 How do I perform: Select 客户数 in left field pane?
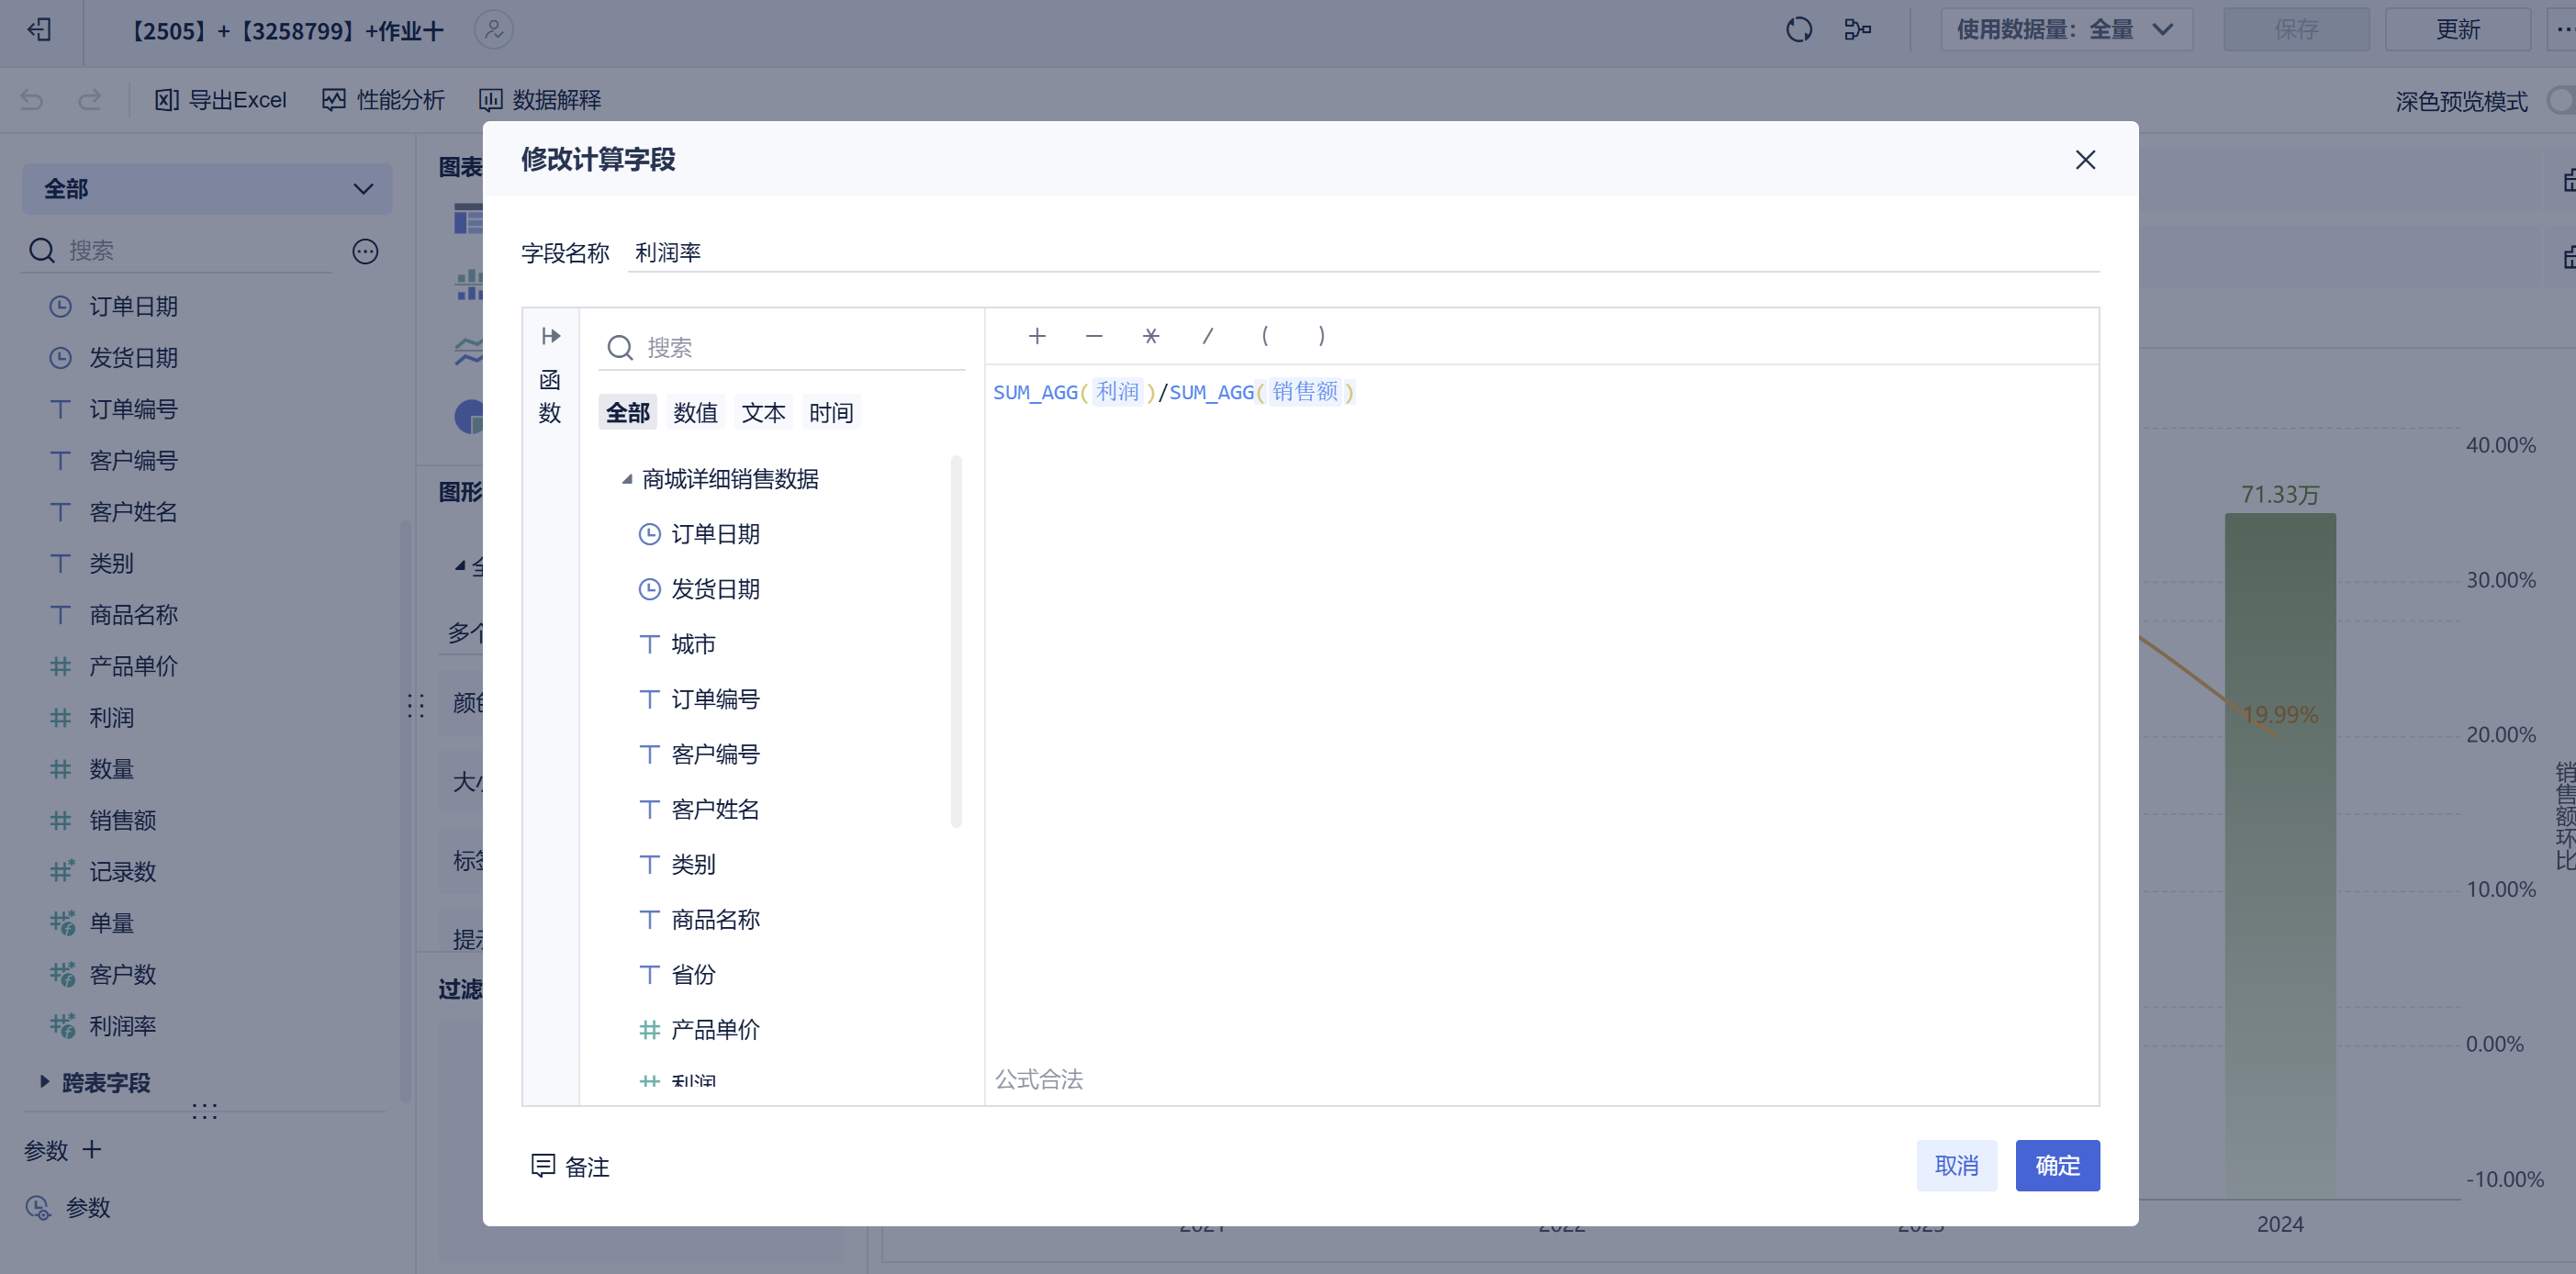coord(122,974)
